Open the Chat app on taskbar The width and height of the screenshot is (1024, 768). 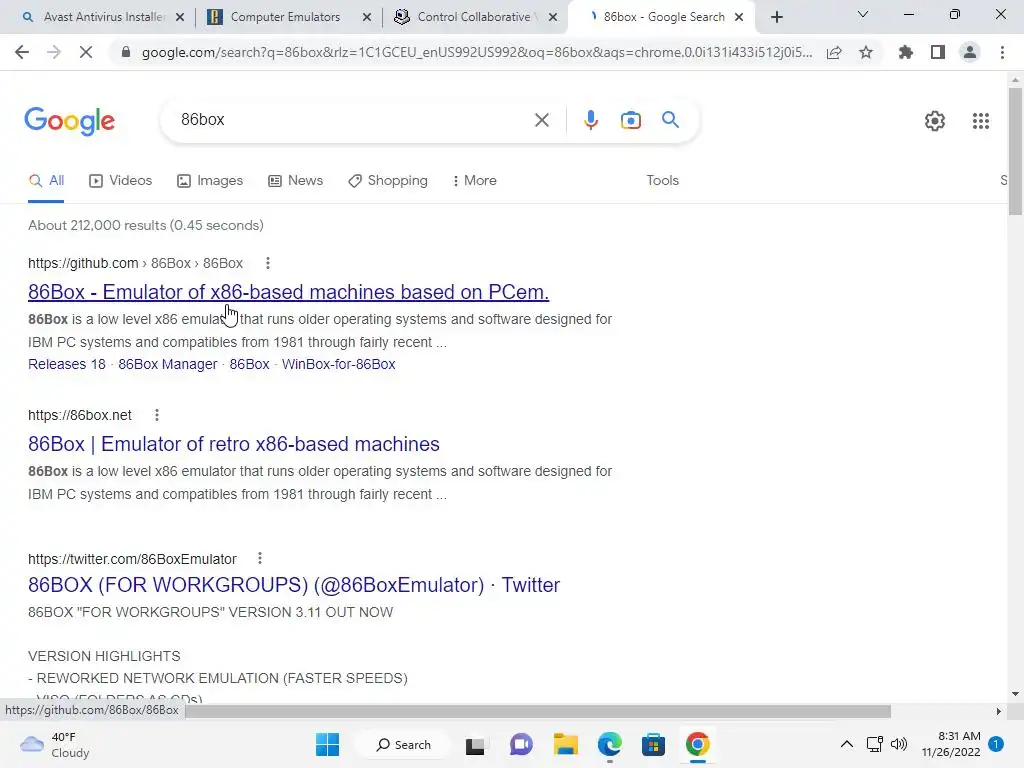point(520,744)
